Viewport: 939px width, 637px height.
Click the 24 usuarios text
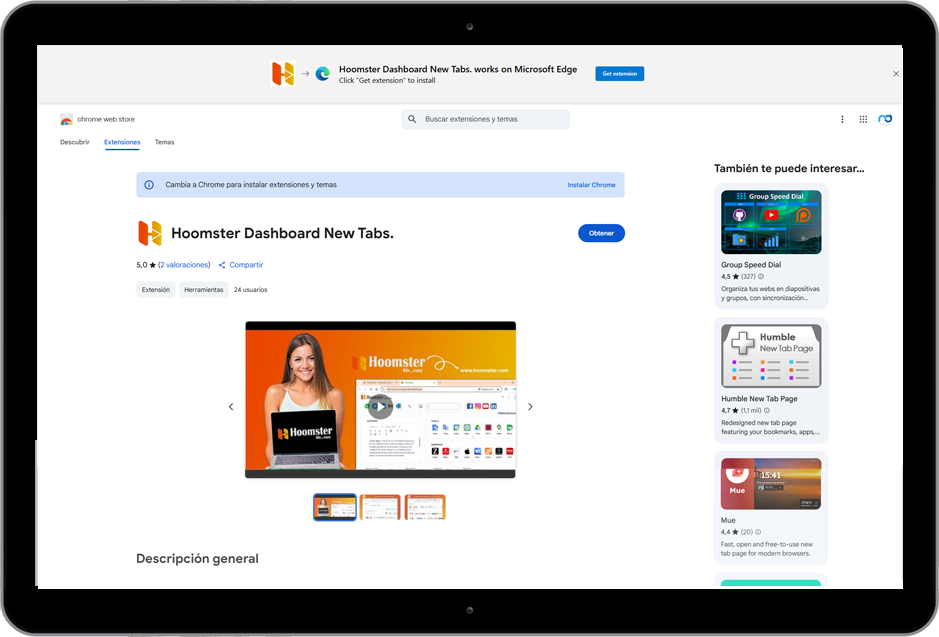pos(250,290)
